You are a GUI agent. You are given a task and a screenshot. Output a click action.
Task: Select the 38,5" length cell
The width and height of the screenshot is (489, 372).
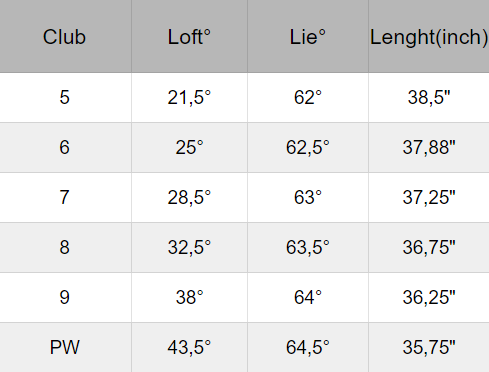click(x=429, y=97)
